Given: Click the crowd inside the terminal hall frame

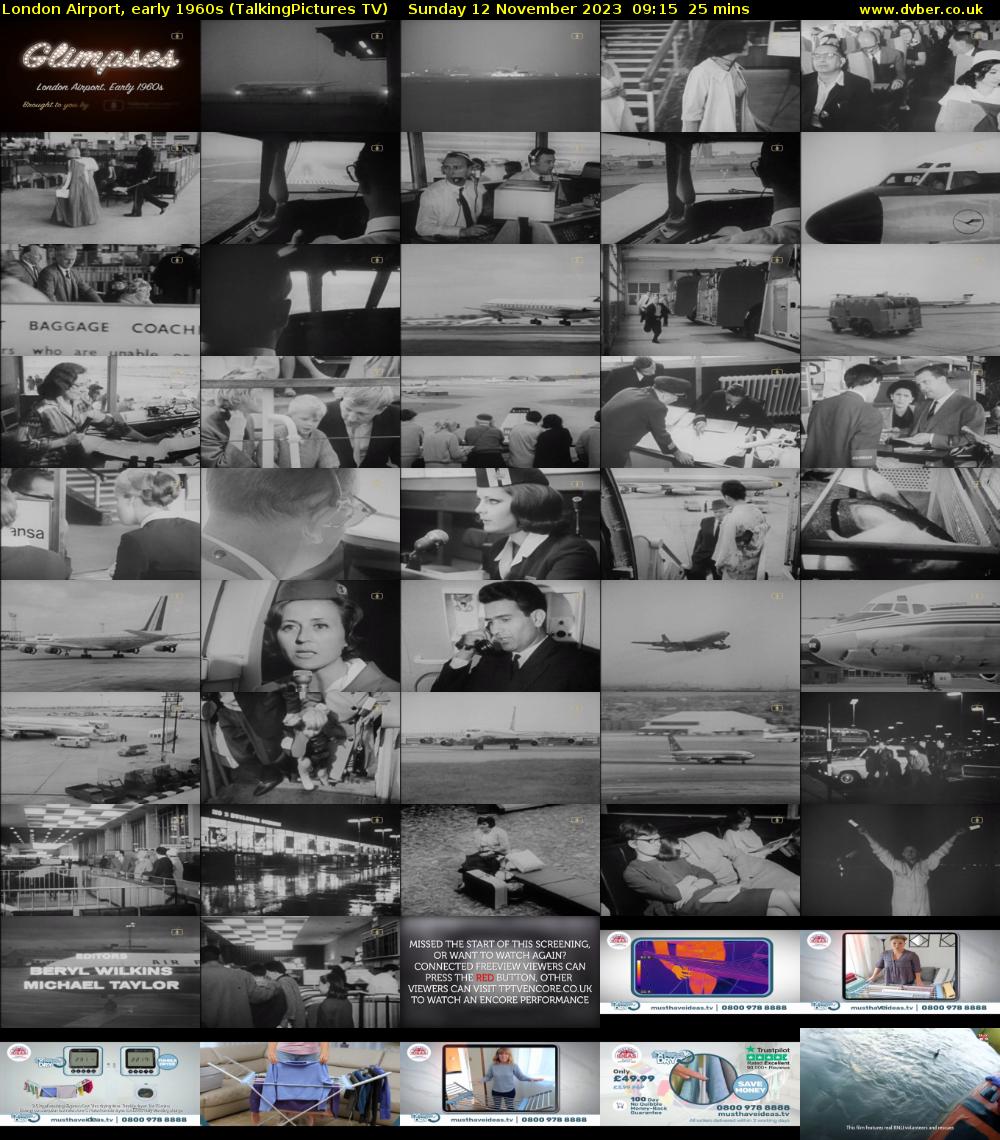Looking at the screenshot, I should point(300,971).
